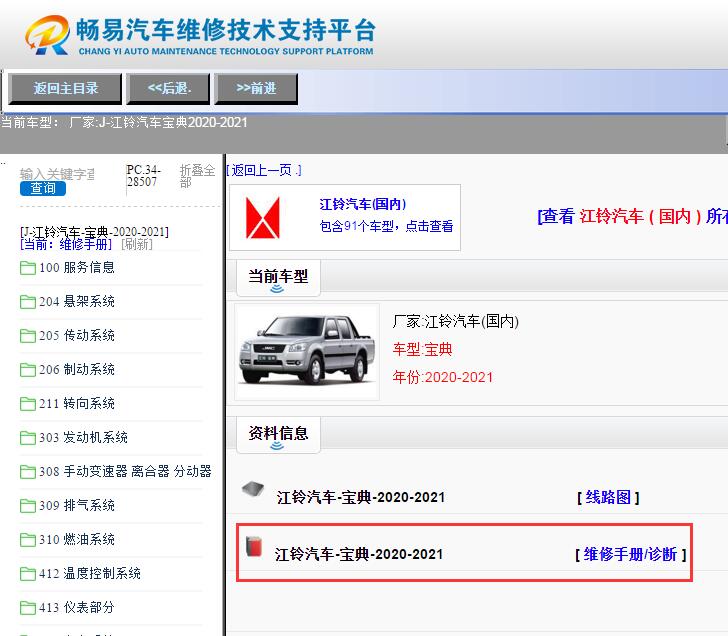Open folder icon for 100 服务信息

[28, 268]
